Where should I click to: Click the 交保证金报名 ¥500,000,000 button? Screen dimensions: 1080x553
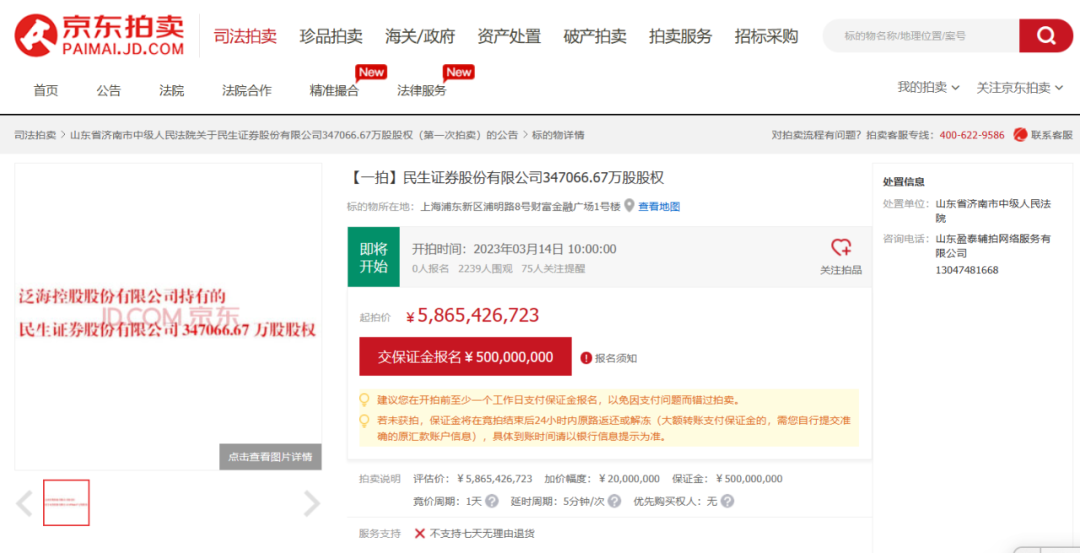[466, 357]
